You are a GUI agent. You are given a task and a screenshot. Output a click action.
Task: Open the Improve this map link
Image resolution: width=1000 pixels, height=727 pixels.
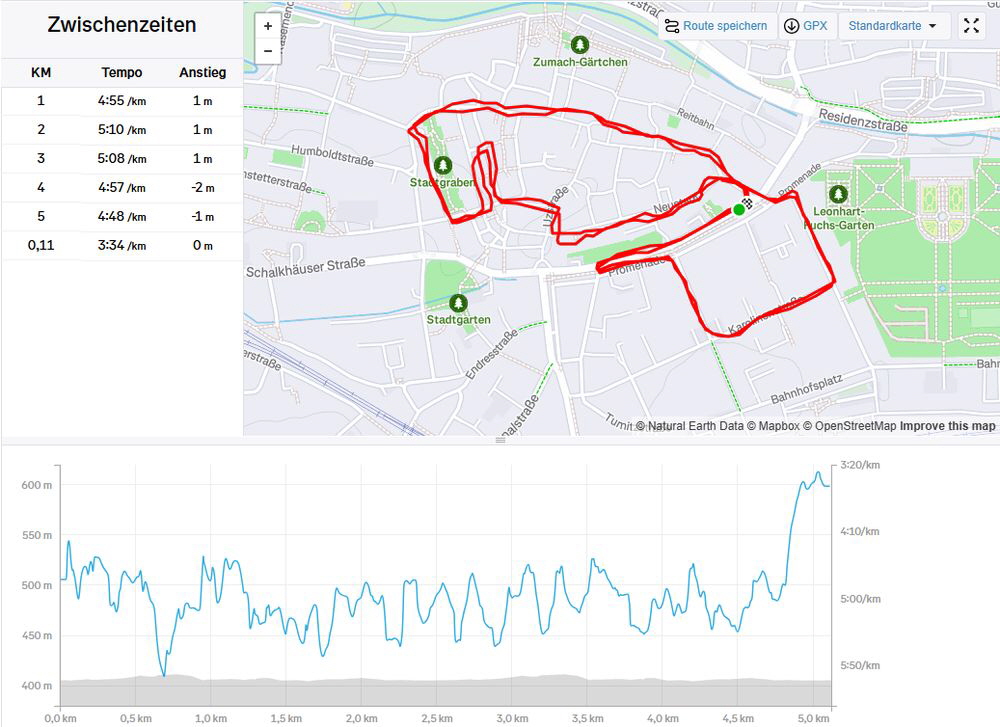pos(947,426)
